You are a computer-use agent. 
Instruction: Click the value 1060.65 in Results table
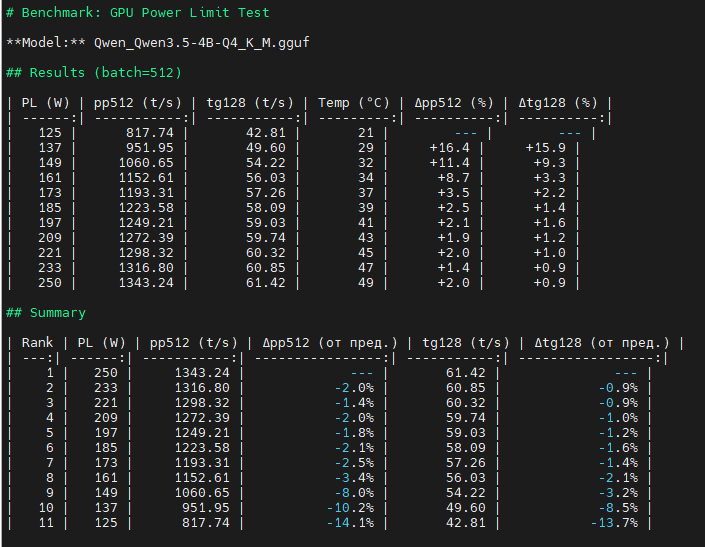(146, 163)
